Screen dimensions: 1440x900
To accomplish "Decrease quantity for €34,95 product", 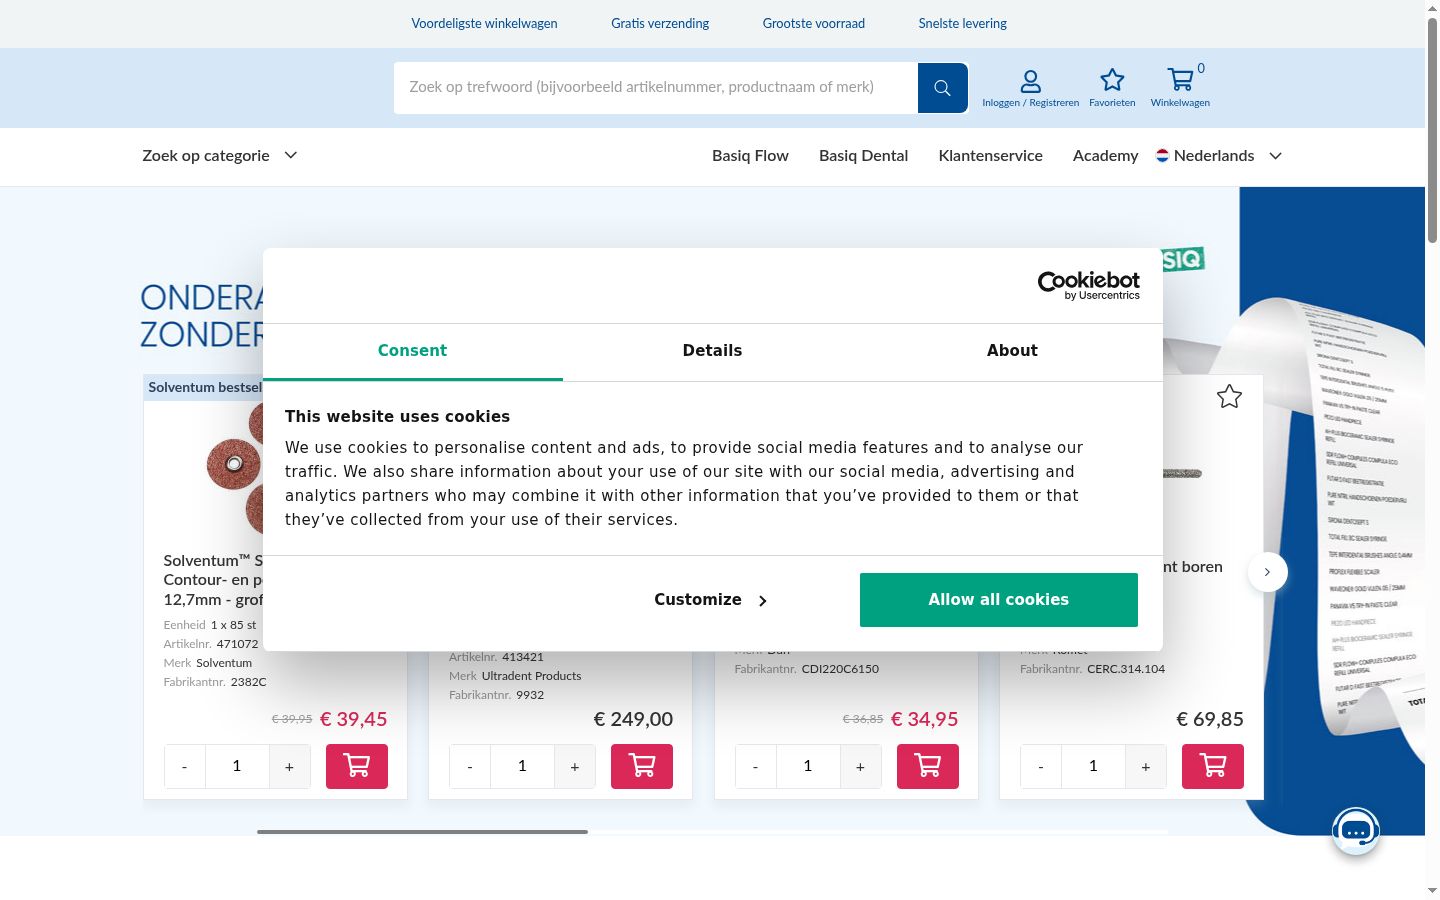I will 755,766.
